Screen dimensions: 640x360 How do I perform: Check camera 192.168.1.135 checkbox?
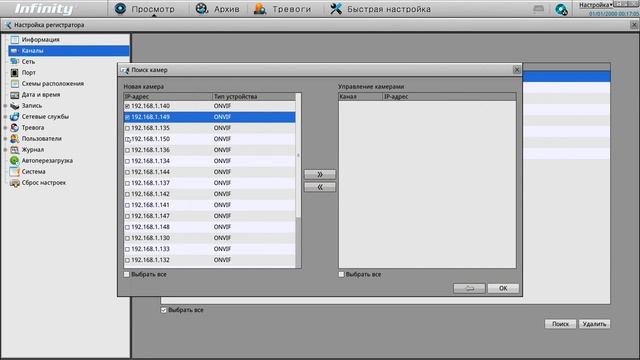(x=127, y=128)
